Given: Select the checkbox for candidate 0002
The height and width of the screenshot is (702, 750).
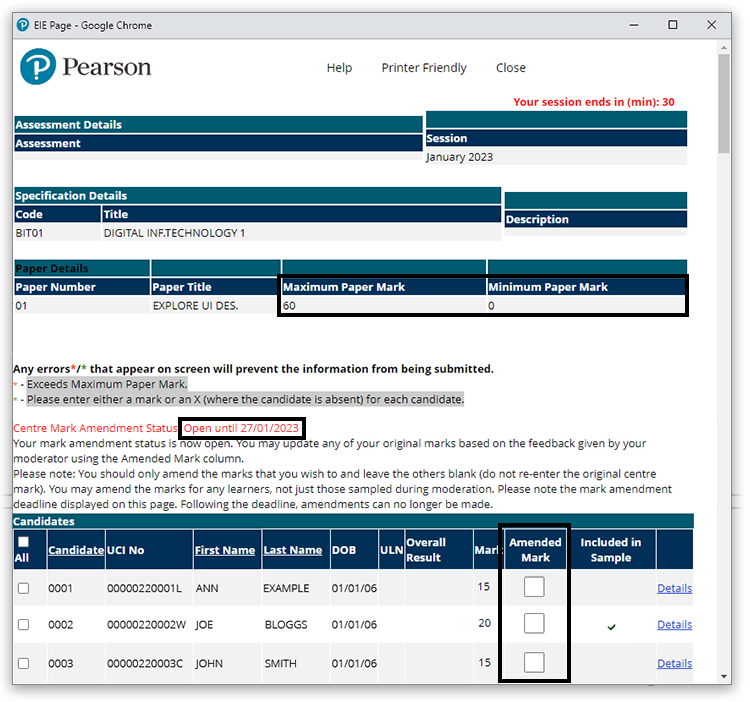Looking at the screenshot, I should (24, 625).
